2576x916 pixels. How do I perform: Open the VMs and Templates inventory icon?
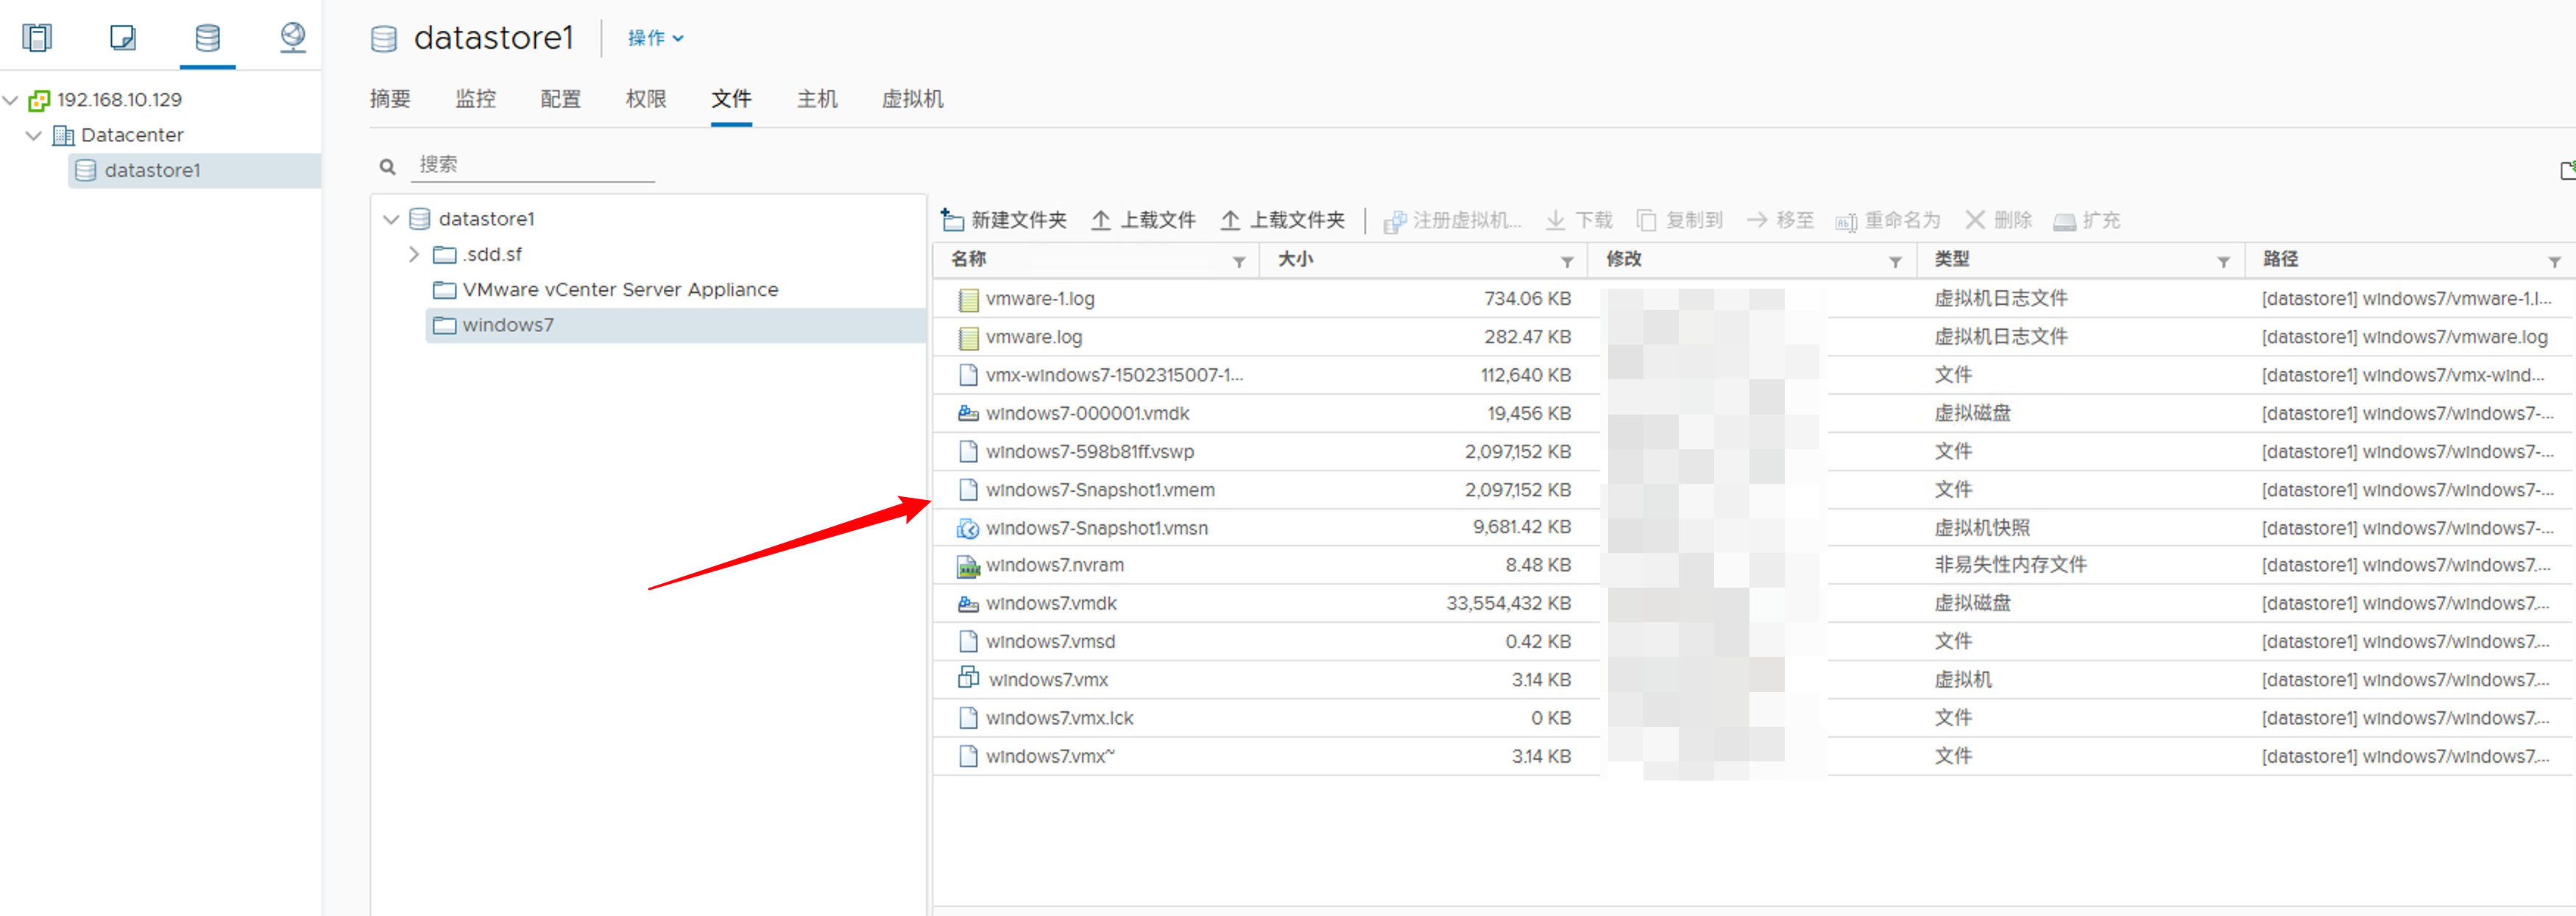tap(122, 38)
